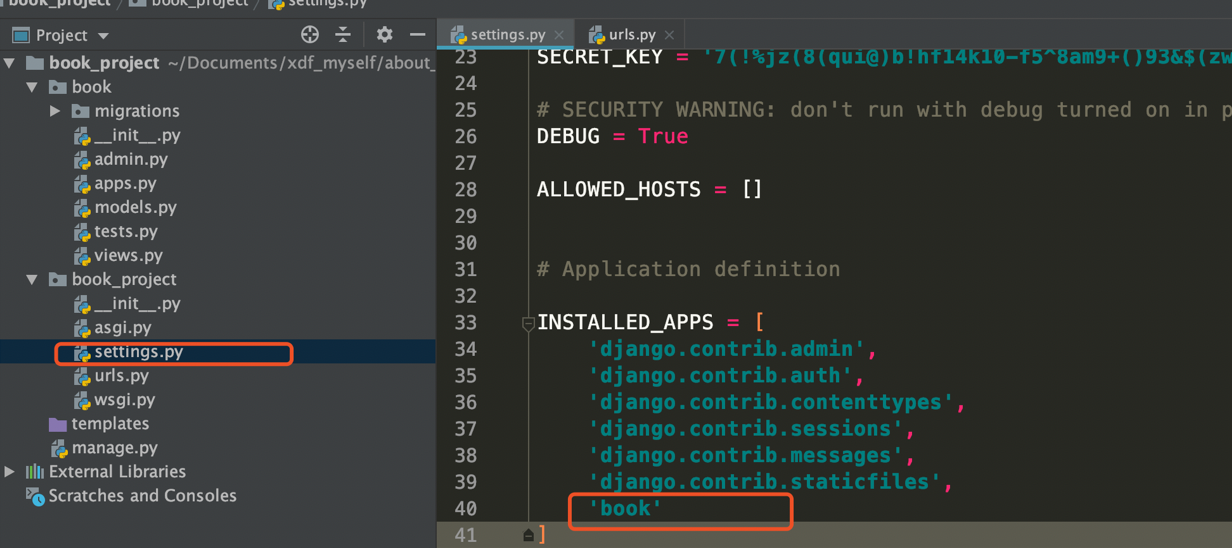Viewport: 1232px width, 548px height.
Task: Open models.py file
Action: [x=135, y=207]
